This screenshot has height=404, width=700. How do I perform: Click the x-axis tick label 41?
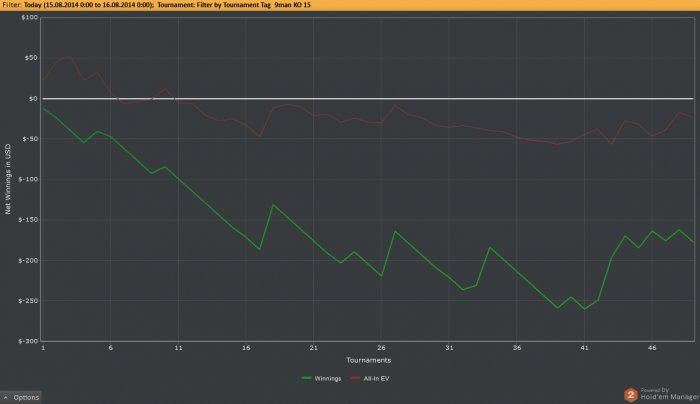point(584,347)
